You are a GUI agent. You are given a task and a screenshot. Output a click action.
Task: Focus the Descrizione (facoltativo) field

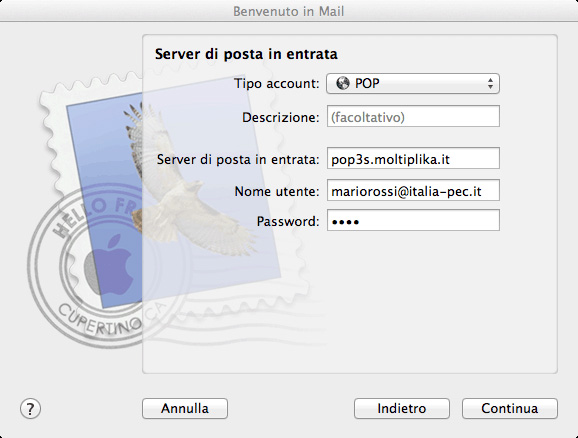click(x=413, y=116)
